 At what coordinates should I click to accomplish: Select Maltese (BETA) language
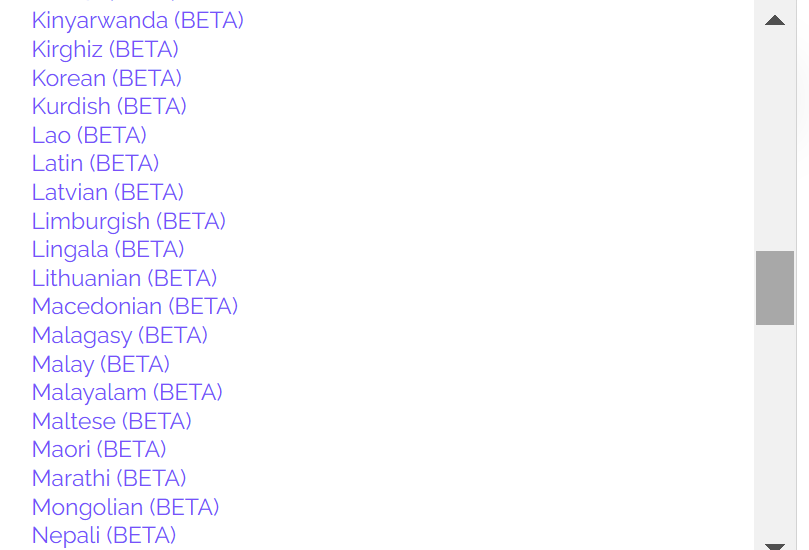click(111, 422)
